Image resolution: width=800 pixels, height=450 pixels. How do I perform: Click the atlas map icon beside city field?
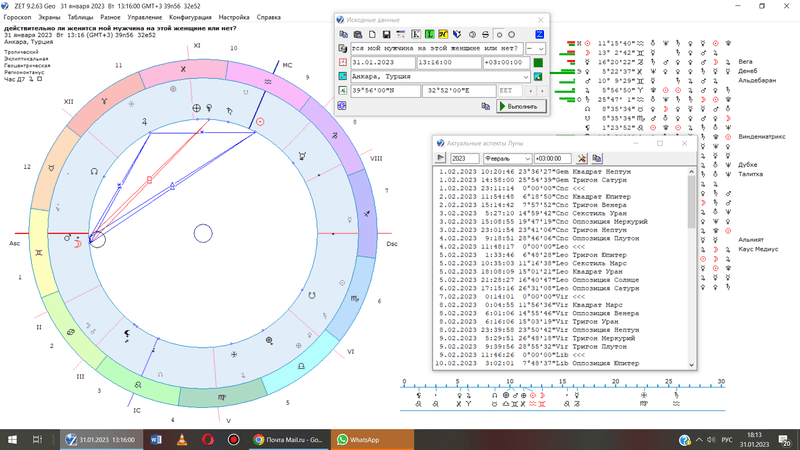point(537,77)
